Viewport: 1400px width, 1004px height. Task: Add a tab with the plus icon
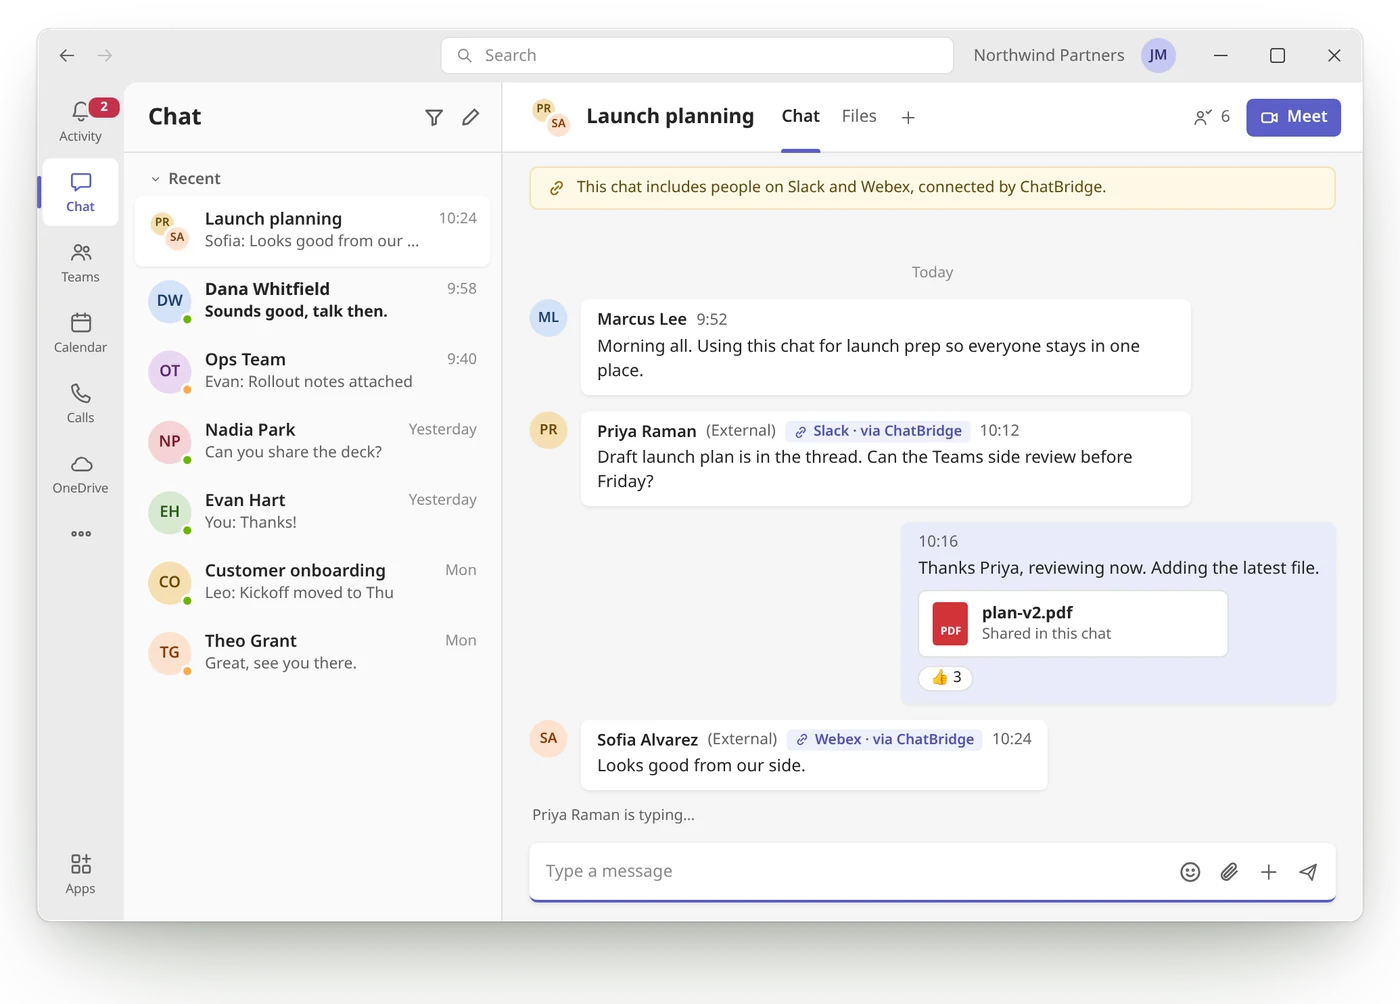[908, 118]
